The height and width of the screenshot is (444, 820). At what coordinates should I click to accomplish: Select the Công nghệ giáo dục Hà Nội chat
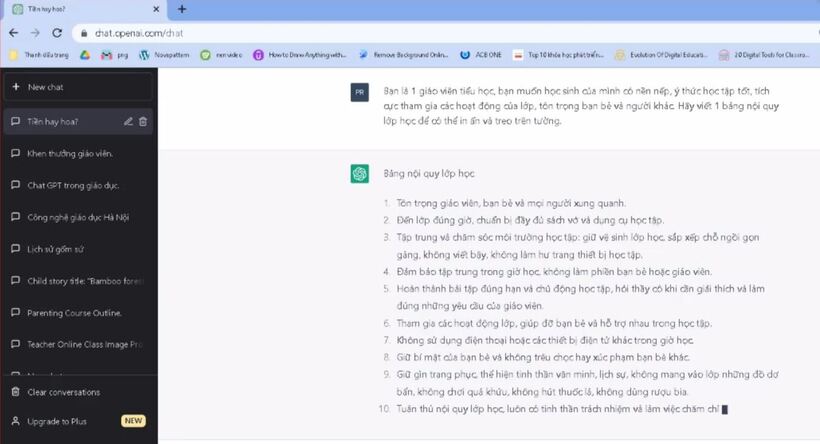point(78,217)
